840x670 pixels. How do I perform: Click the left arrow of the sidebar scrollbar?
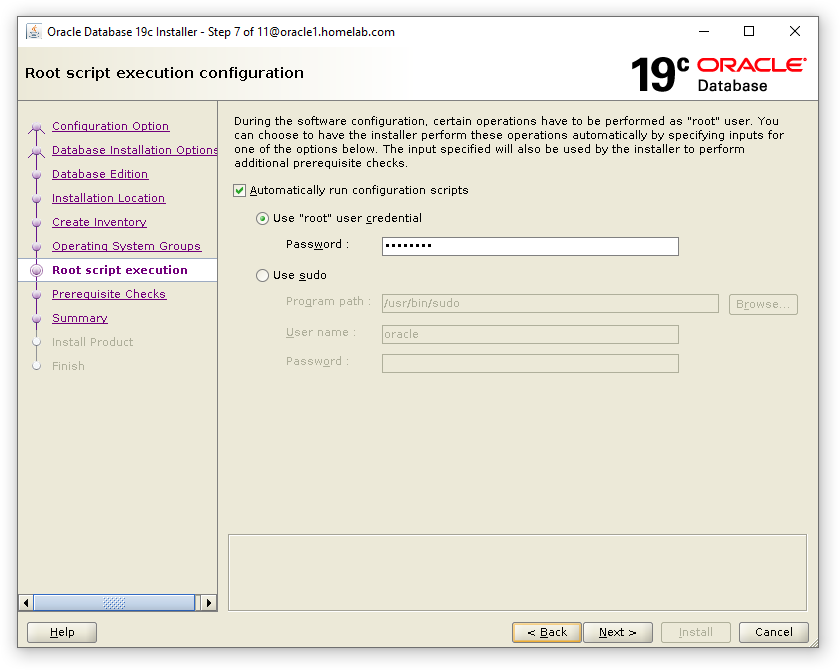pos(27,602)
